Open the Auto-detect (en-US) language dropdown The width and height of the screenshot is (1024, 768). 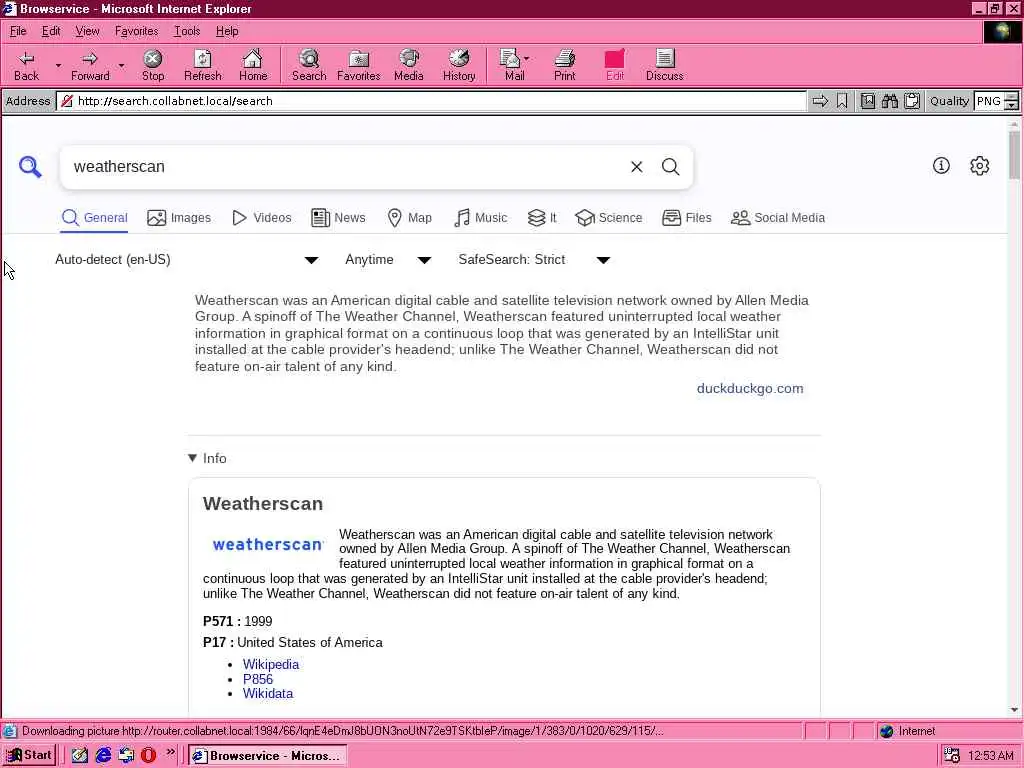tap(187, 260)
